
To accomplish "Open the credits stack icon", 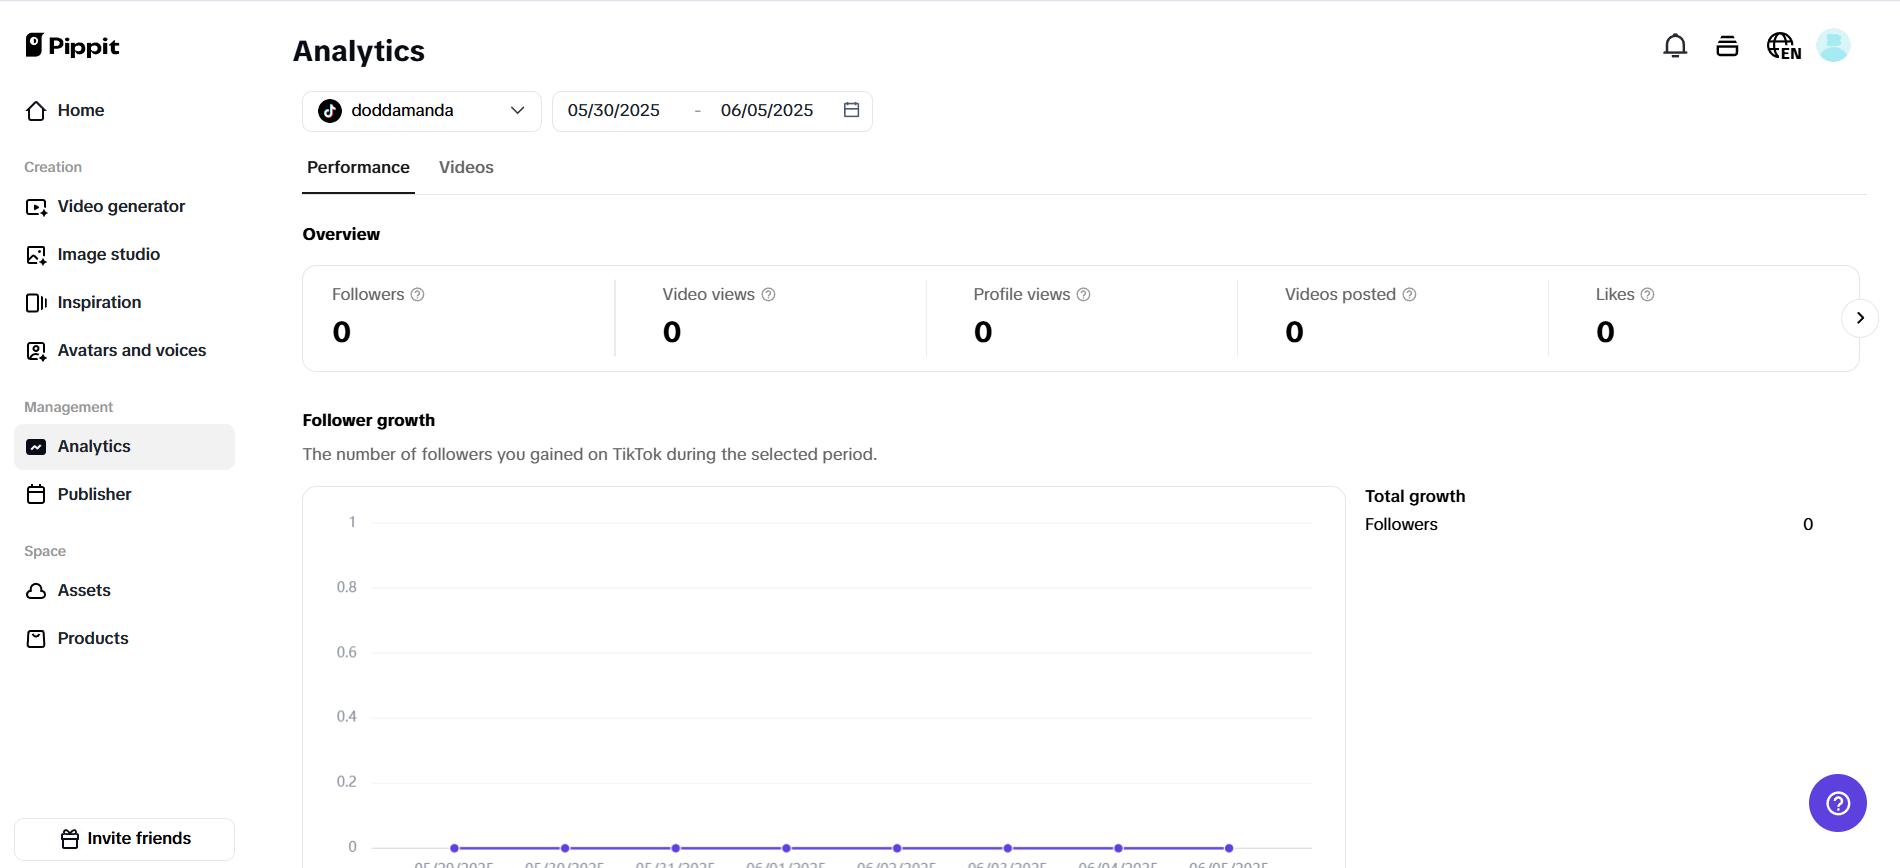I will tap(1727, 46).
